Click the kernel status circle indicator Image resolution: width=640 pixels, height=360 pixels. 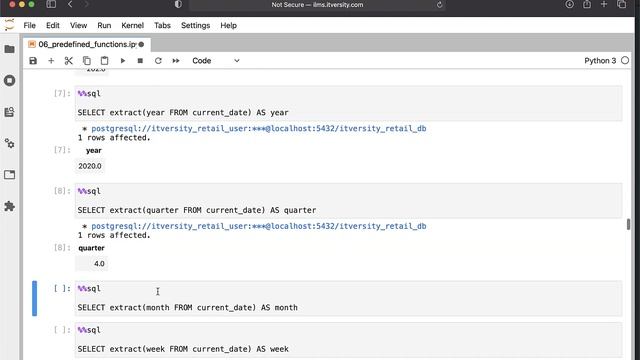pyautogui.click(x=625, y=60)
